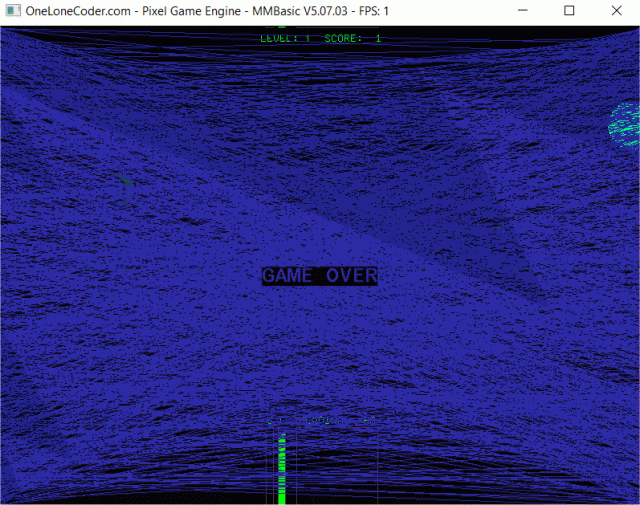Click the level value number
This screenshot has height=505, width=640.
pos(307,38)
